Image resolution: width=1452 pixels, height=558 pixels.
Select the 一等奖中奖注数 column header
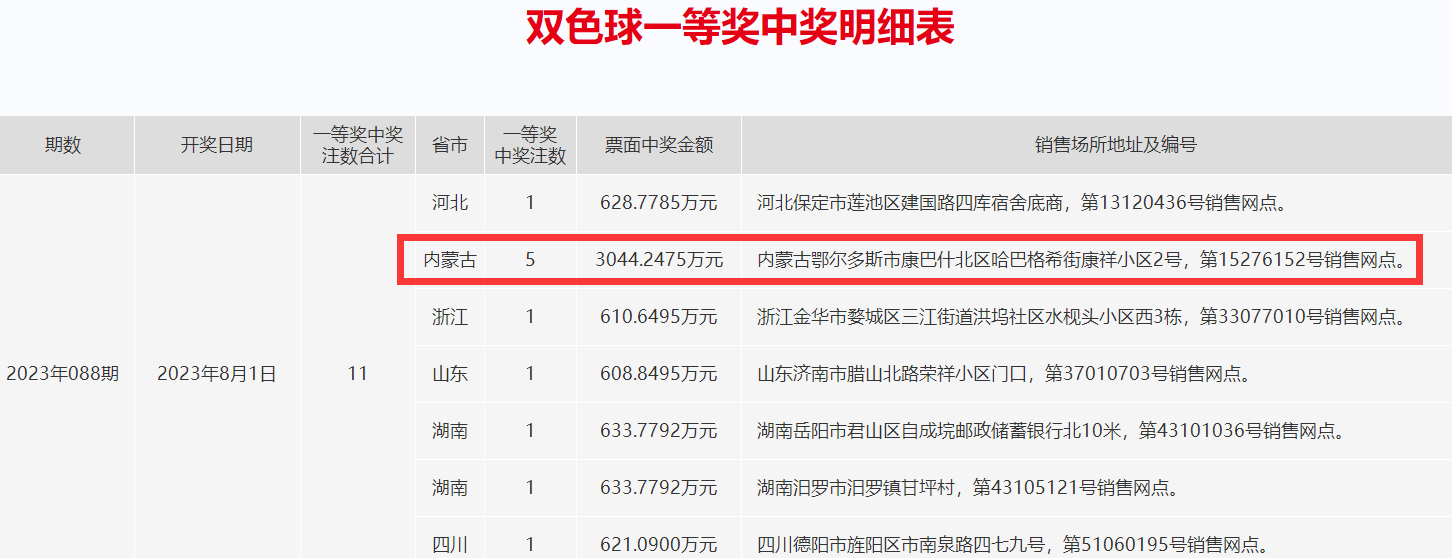[531, 145]
